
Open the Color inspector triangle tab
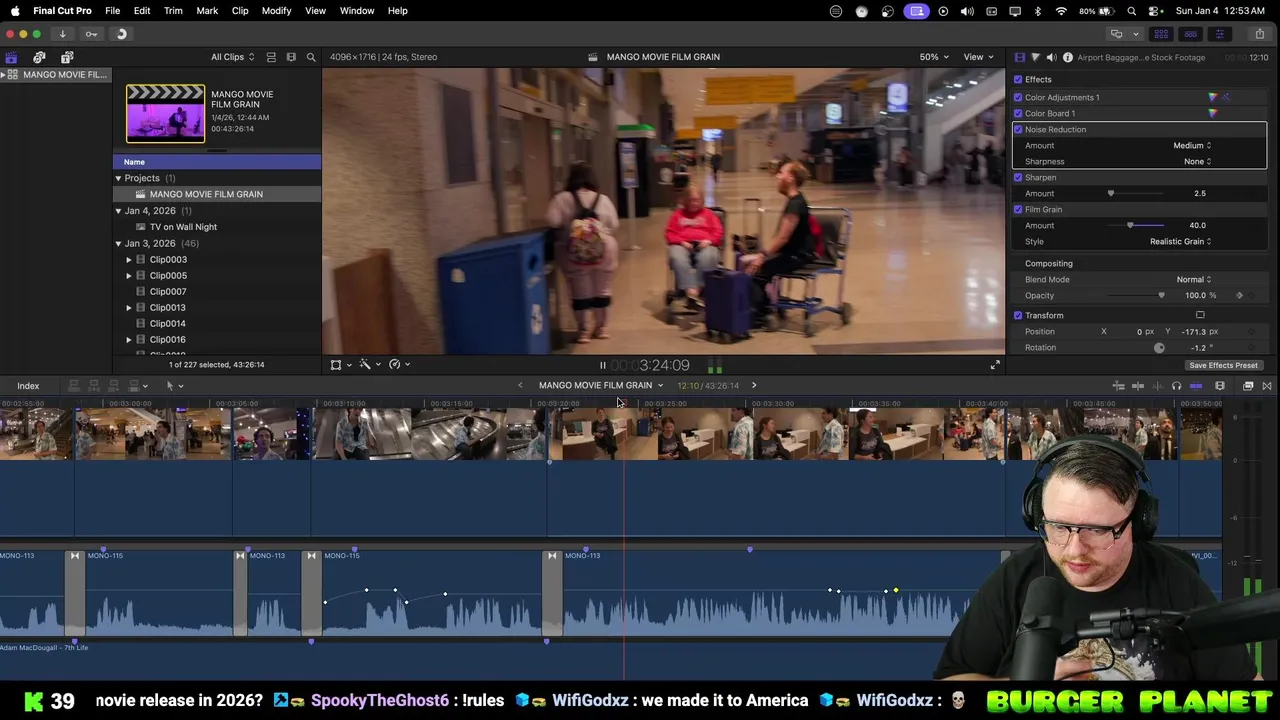(x=1035, y=57)
